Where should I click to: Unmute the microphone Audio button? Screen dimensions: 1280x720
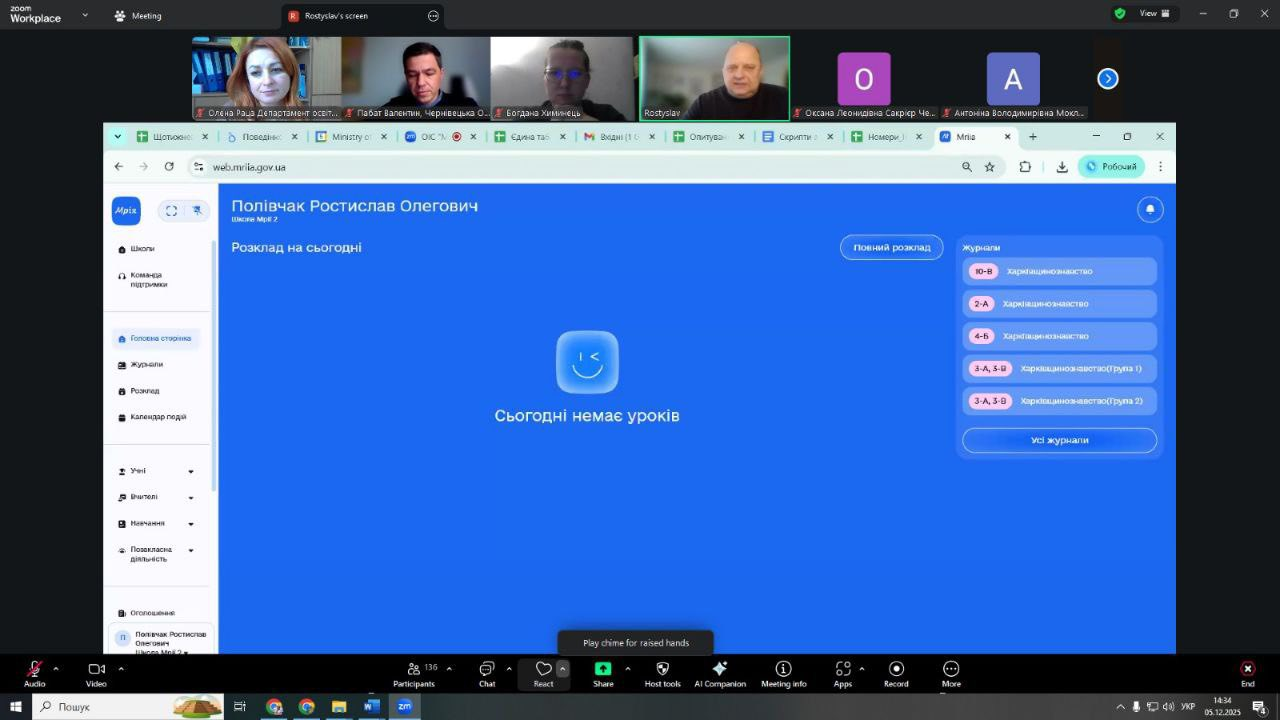35,674
